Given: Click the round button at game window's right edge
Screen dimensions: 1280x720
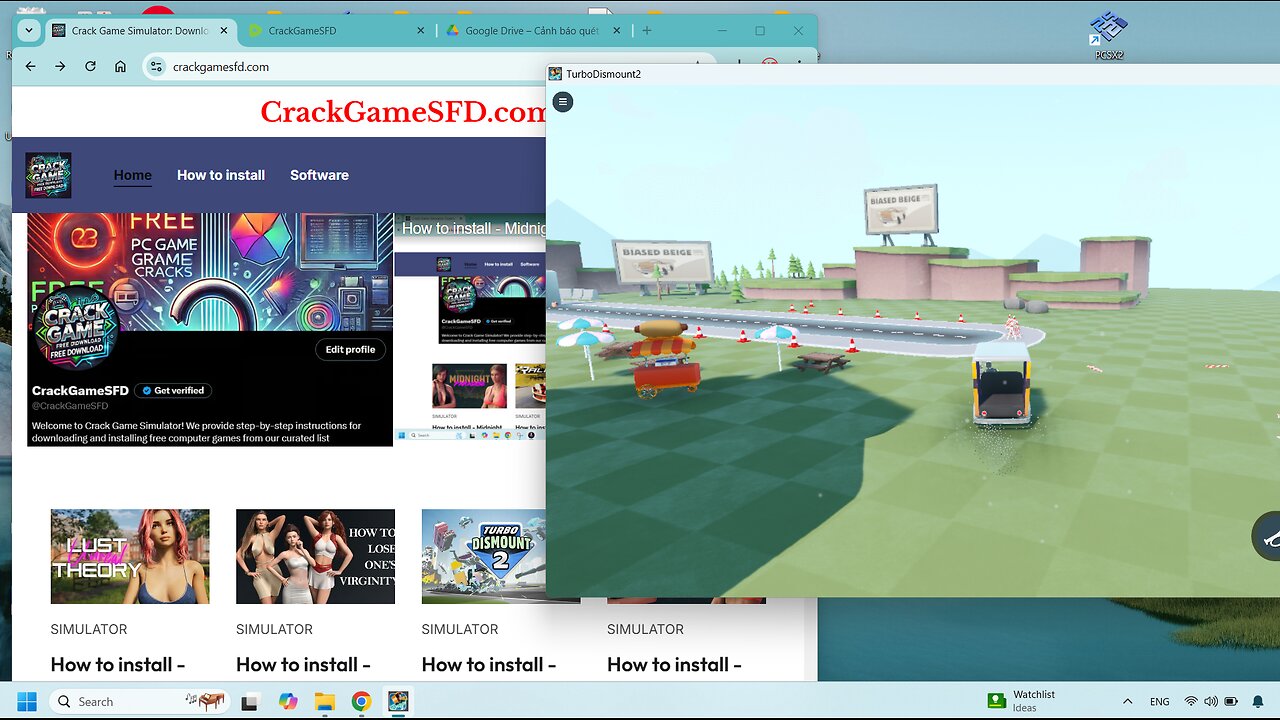Looking at the screenshot, I should (x=1268, y=537).
